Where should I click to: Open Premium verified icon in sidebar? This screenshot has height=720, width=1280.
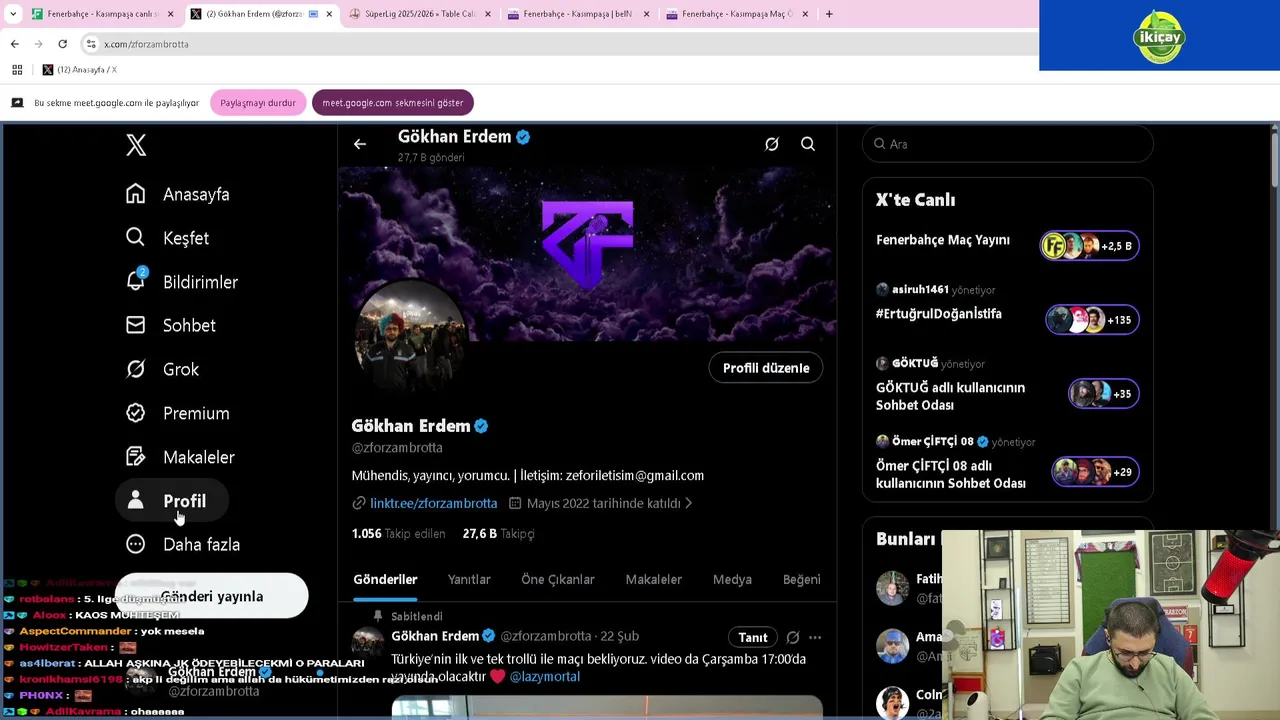point(136,413)
